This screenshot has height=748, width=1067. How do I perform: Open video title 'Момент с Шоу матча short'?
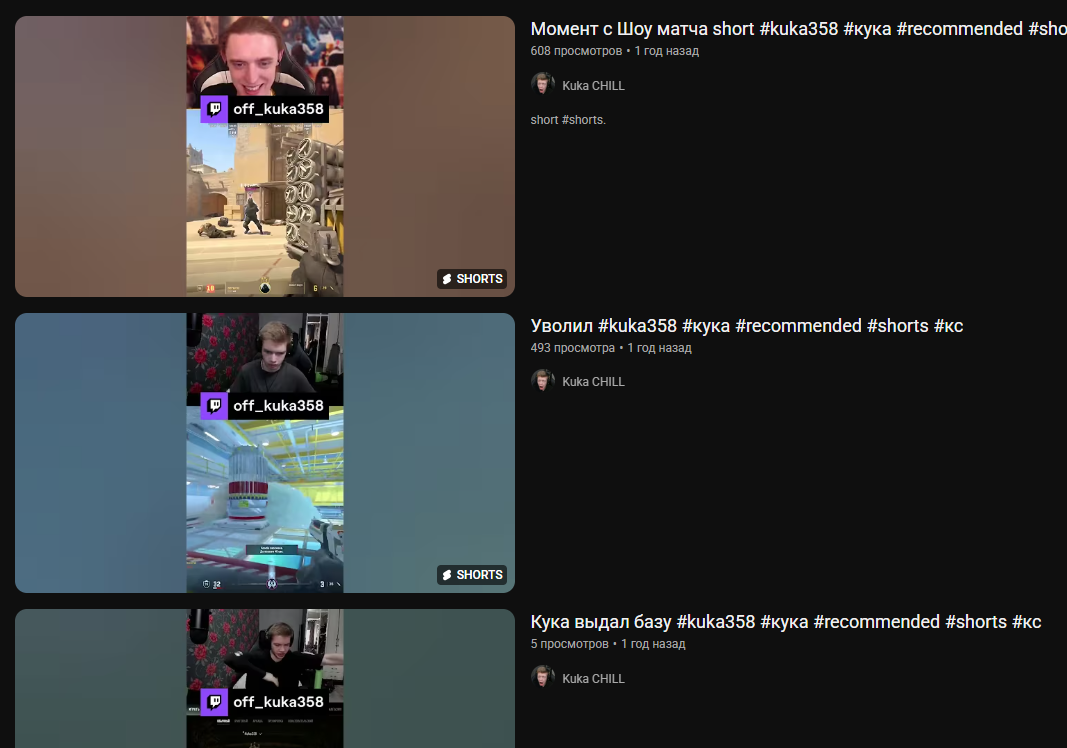(798, 29)
